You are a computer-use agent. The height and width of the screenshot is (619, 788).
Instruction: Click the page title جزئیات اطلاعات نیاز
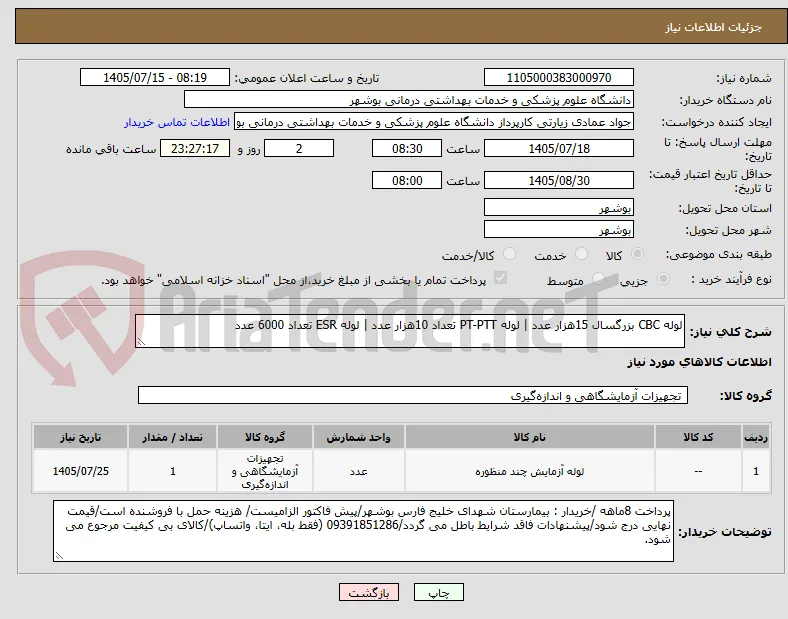[714, 27]
